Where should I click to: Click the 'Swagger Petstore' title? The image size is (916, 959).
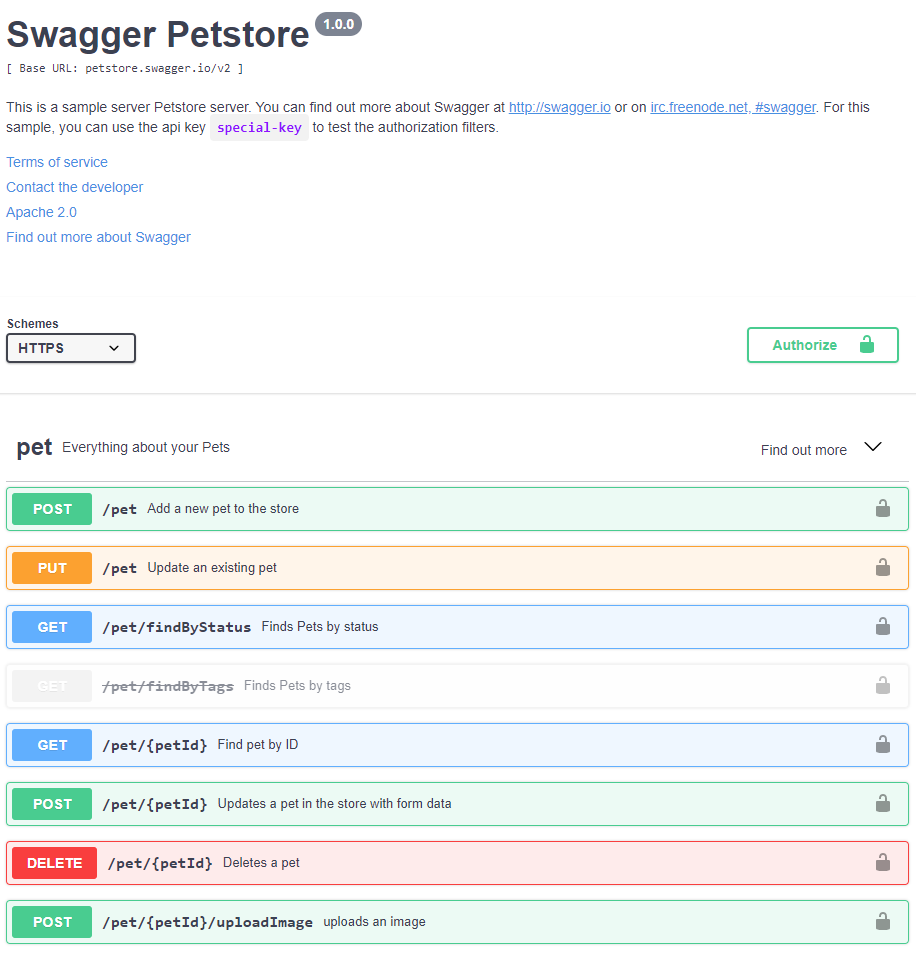(158, 34)
